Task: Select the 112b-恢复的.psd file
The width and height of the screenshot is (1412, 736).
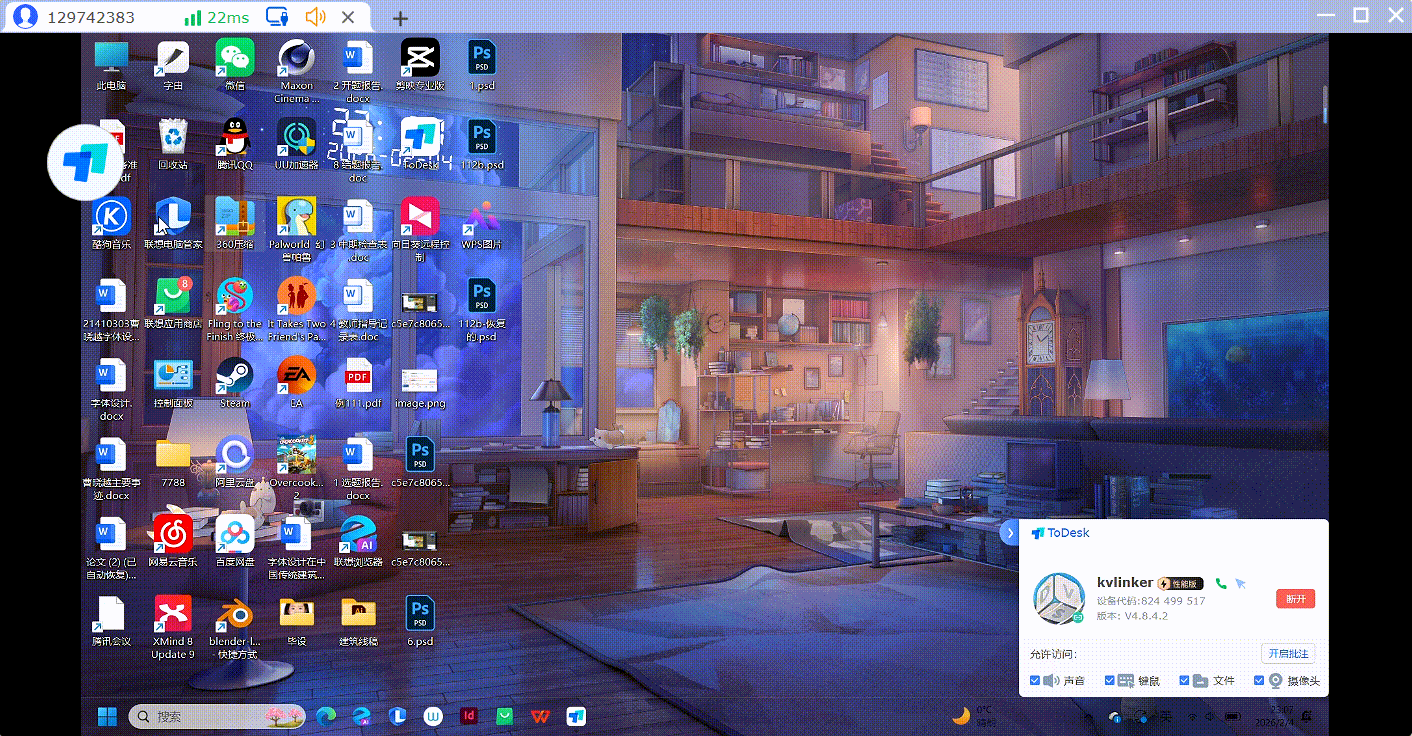Action: (482, 309)
